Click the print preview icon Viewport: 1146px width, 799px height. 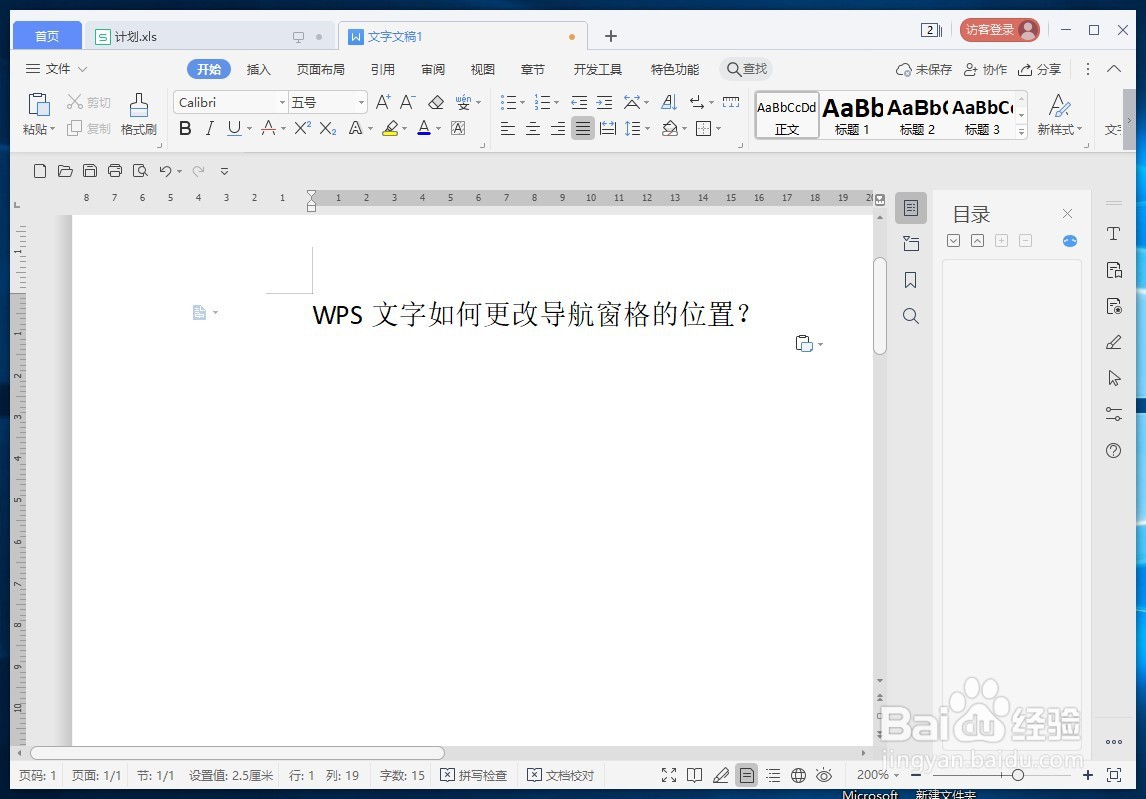click(x=140, y=171)
